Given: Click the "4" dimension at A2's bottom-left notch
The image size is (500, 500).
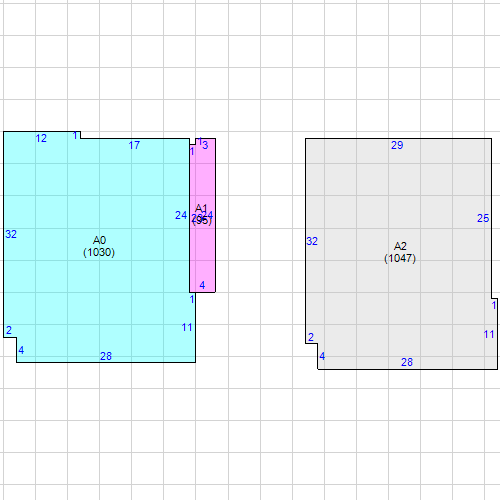Looking at the screenshot, I should pos(322,356).
